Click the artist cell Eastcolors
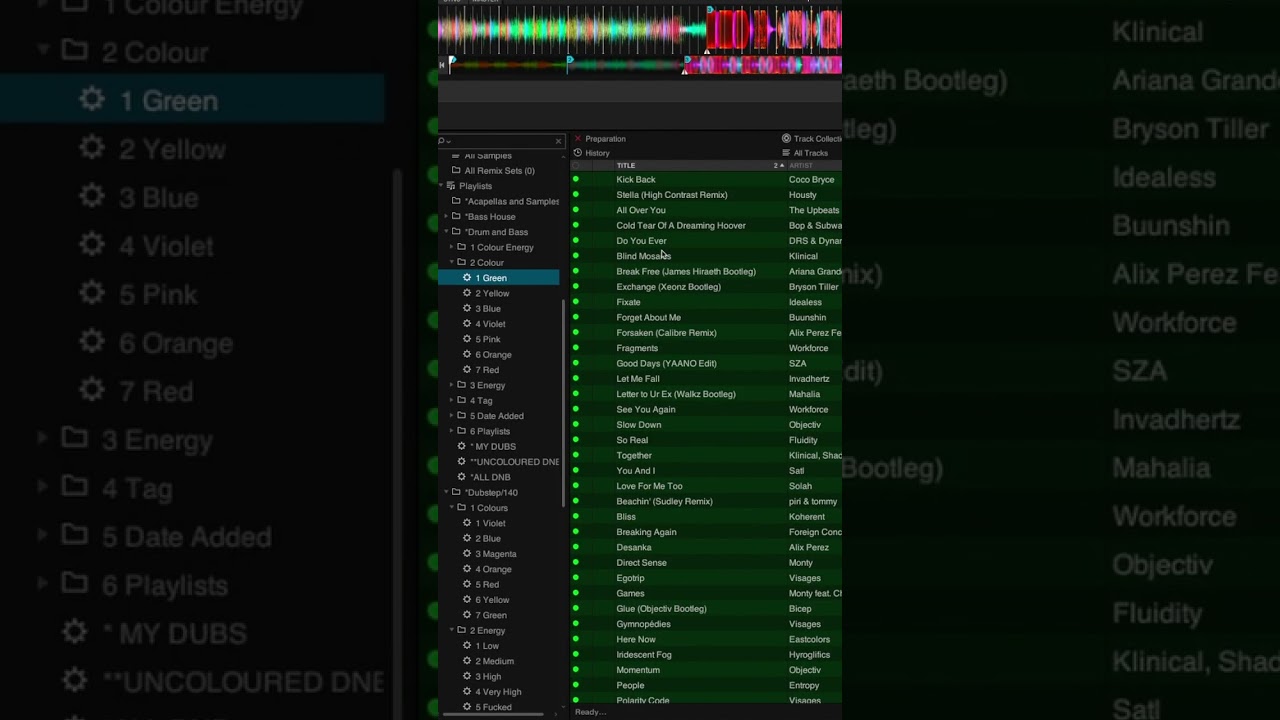 tap(809, 640)
